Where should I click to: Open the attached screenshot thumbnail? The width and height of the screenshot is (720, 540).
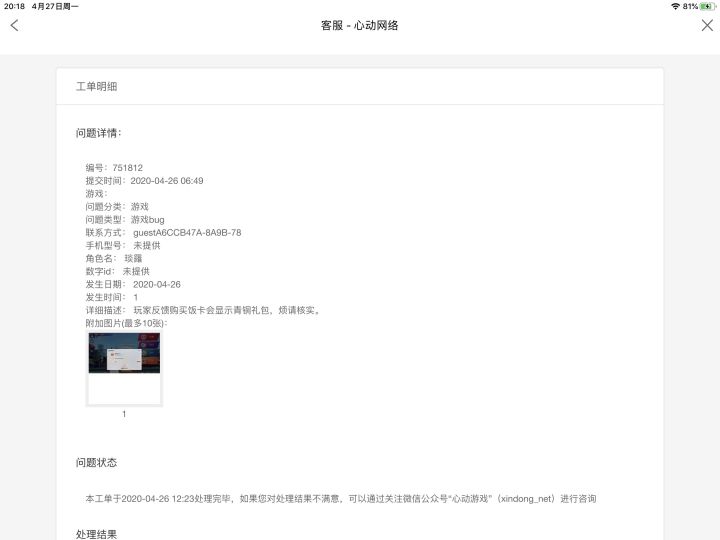point(124,368)
